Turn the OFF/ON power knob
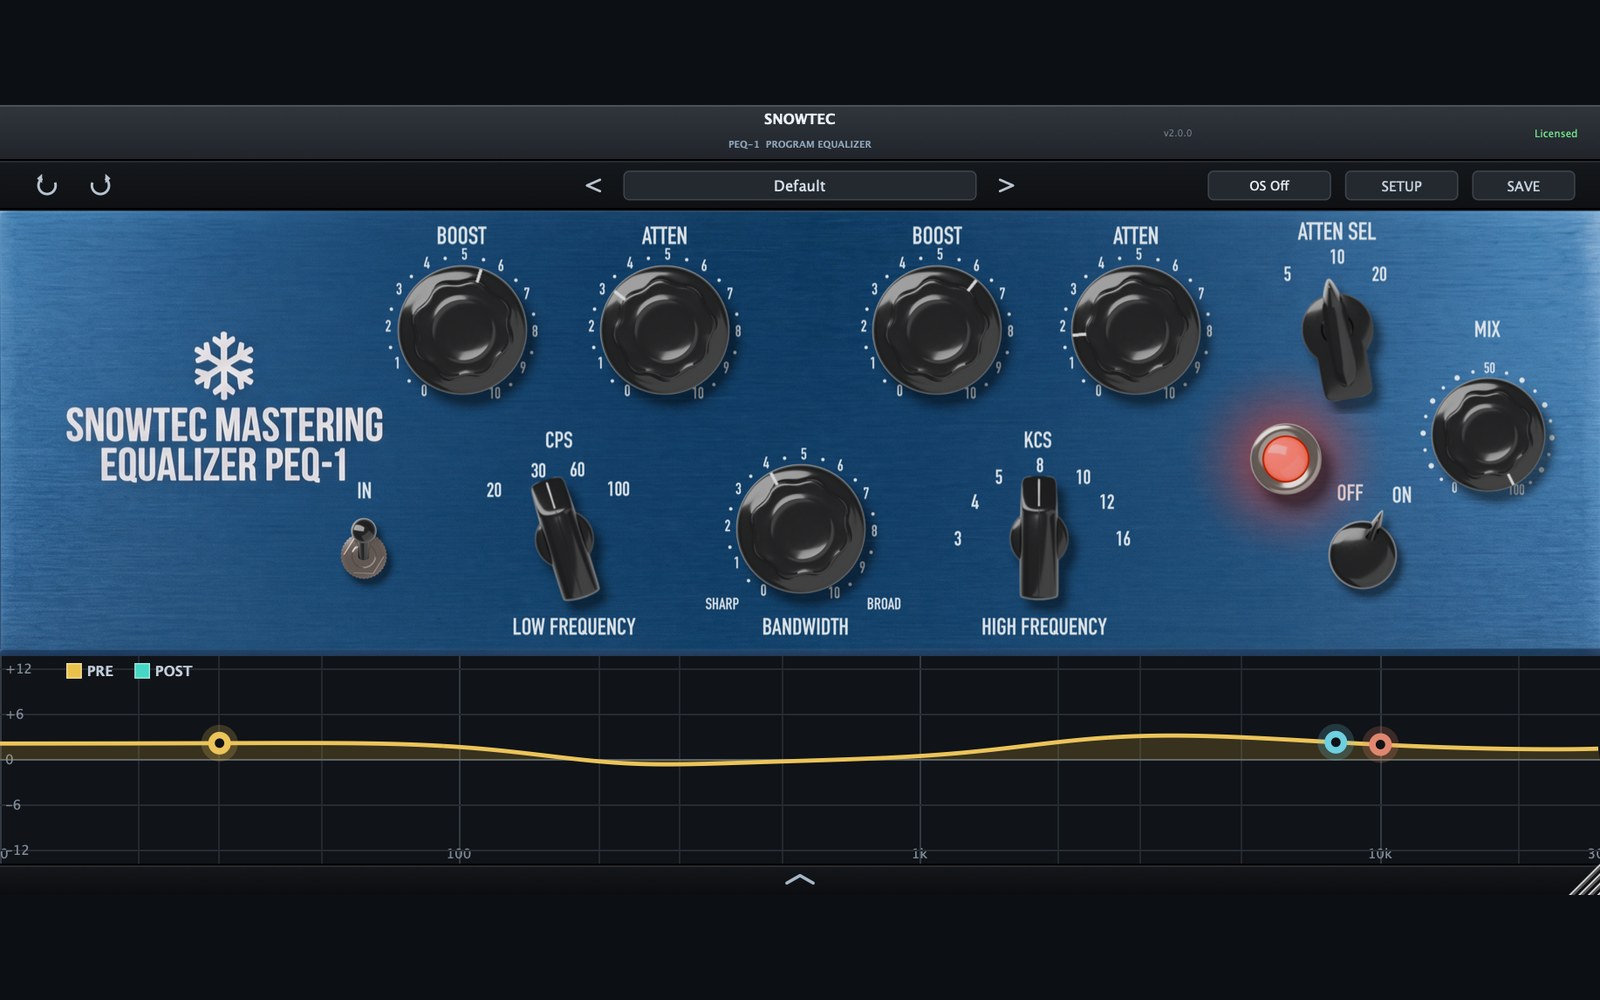This screenshot has width=1600, height=1000. [x=1362, y=553]
